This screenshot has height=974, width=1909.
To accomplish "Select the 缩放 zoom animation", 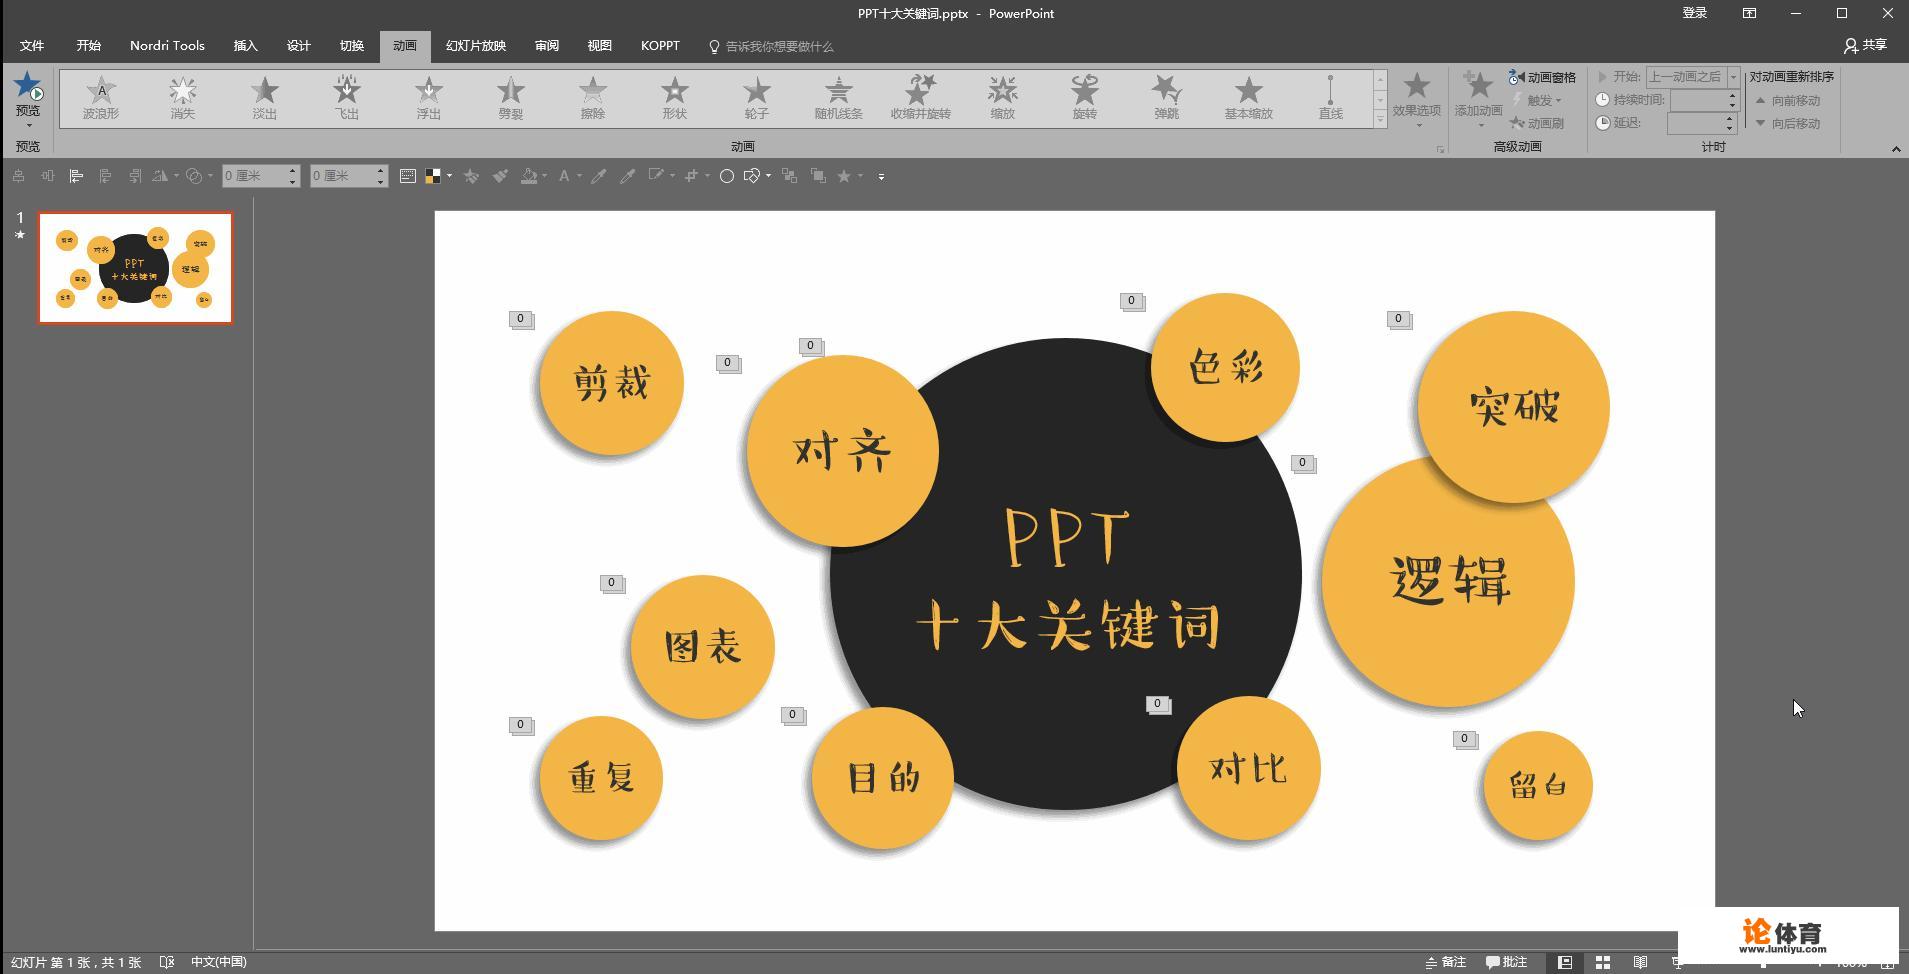I will coord(1003,98).
